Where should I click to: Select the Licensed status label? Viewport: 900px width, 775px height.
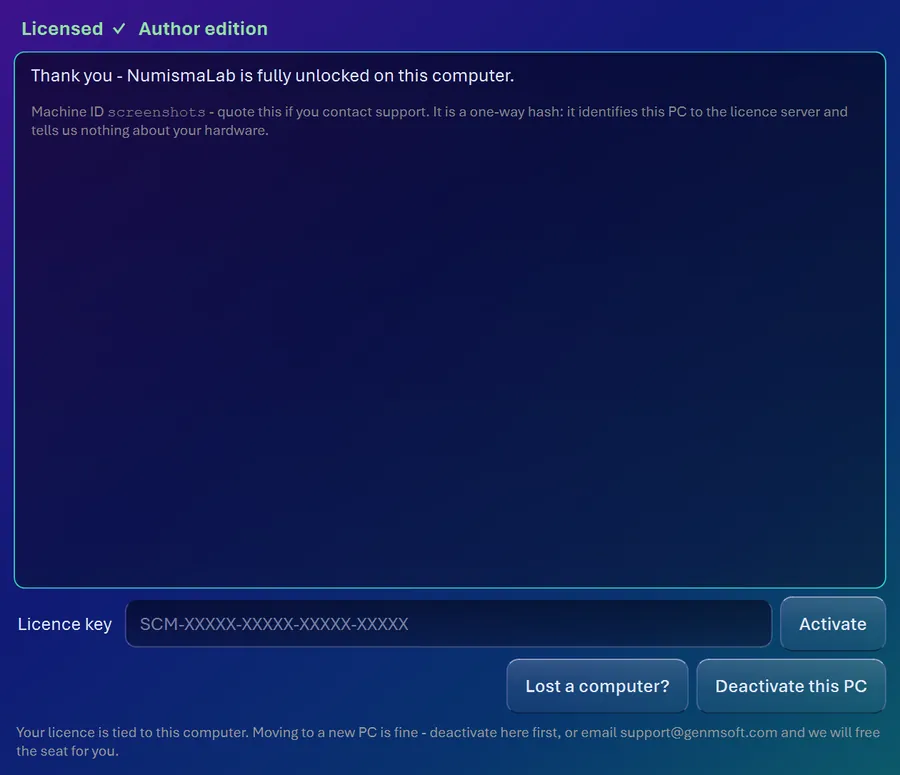coord(62,29)
